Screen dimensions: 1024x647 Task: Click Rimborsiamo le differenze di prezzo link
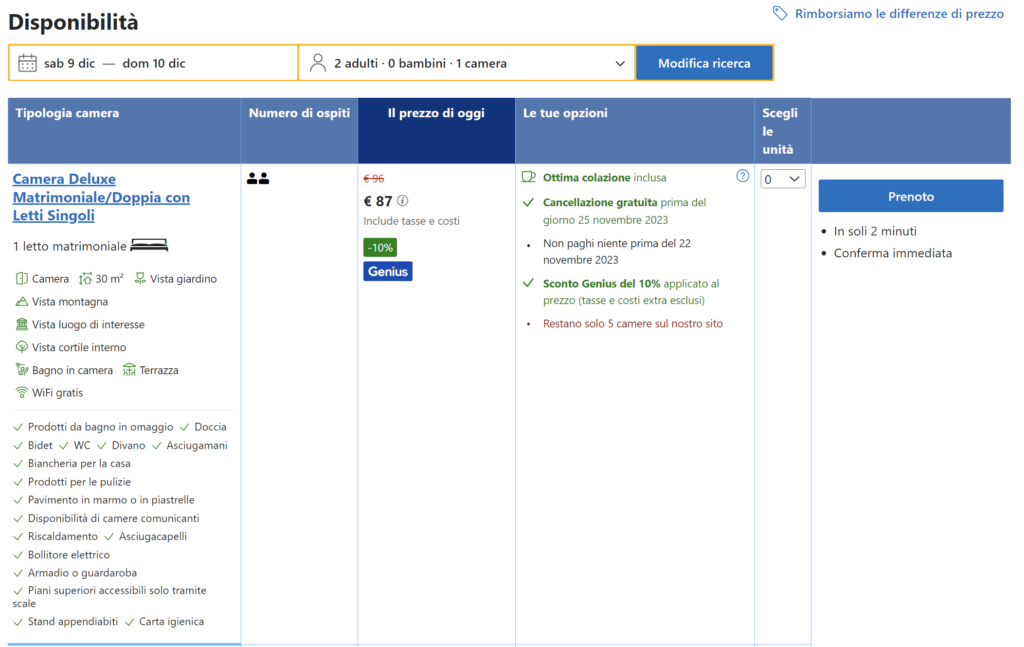click(899, 14)
